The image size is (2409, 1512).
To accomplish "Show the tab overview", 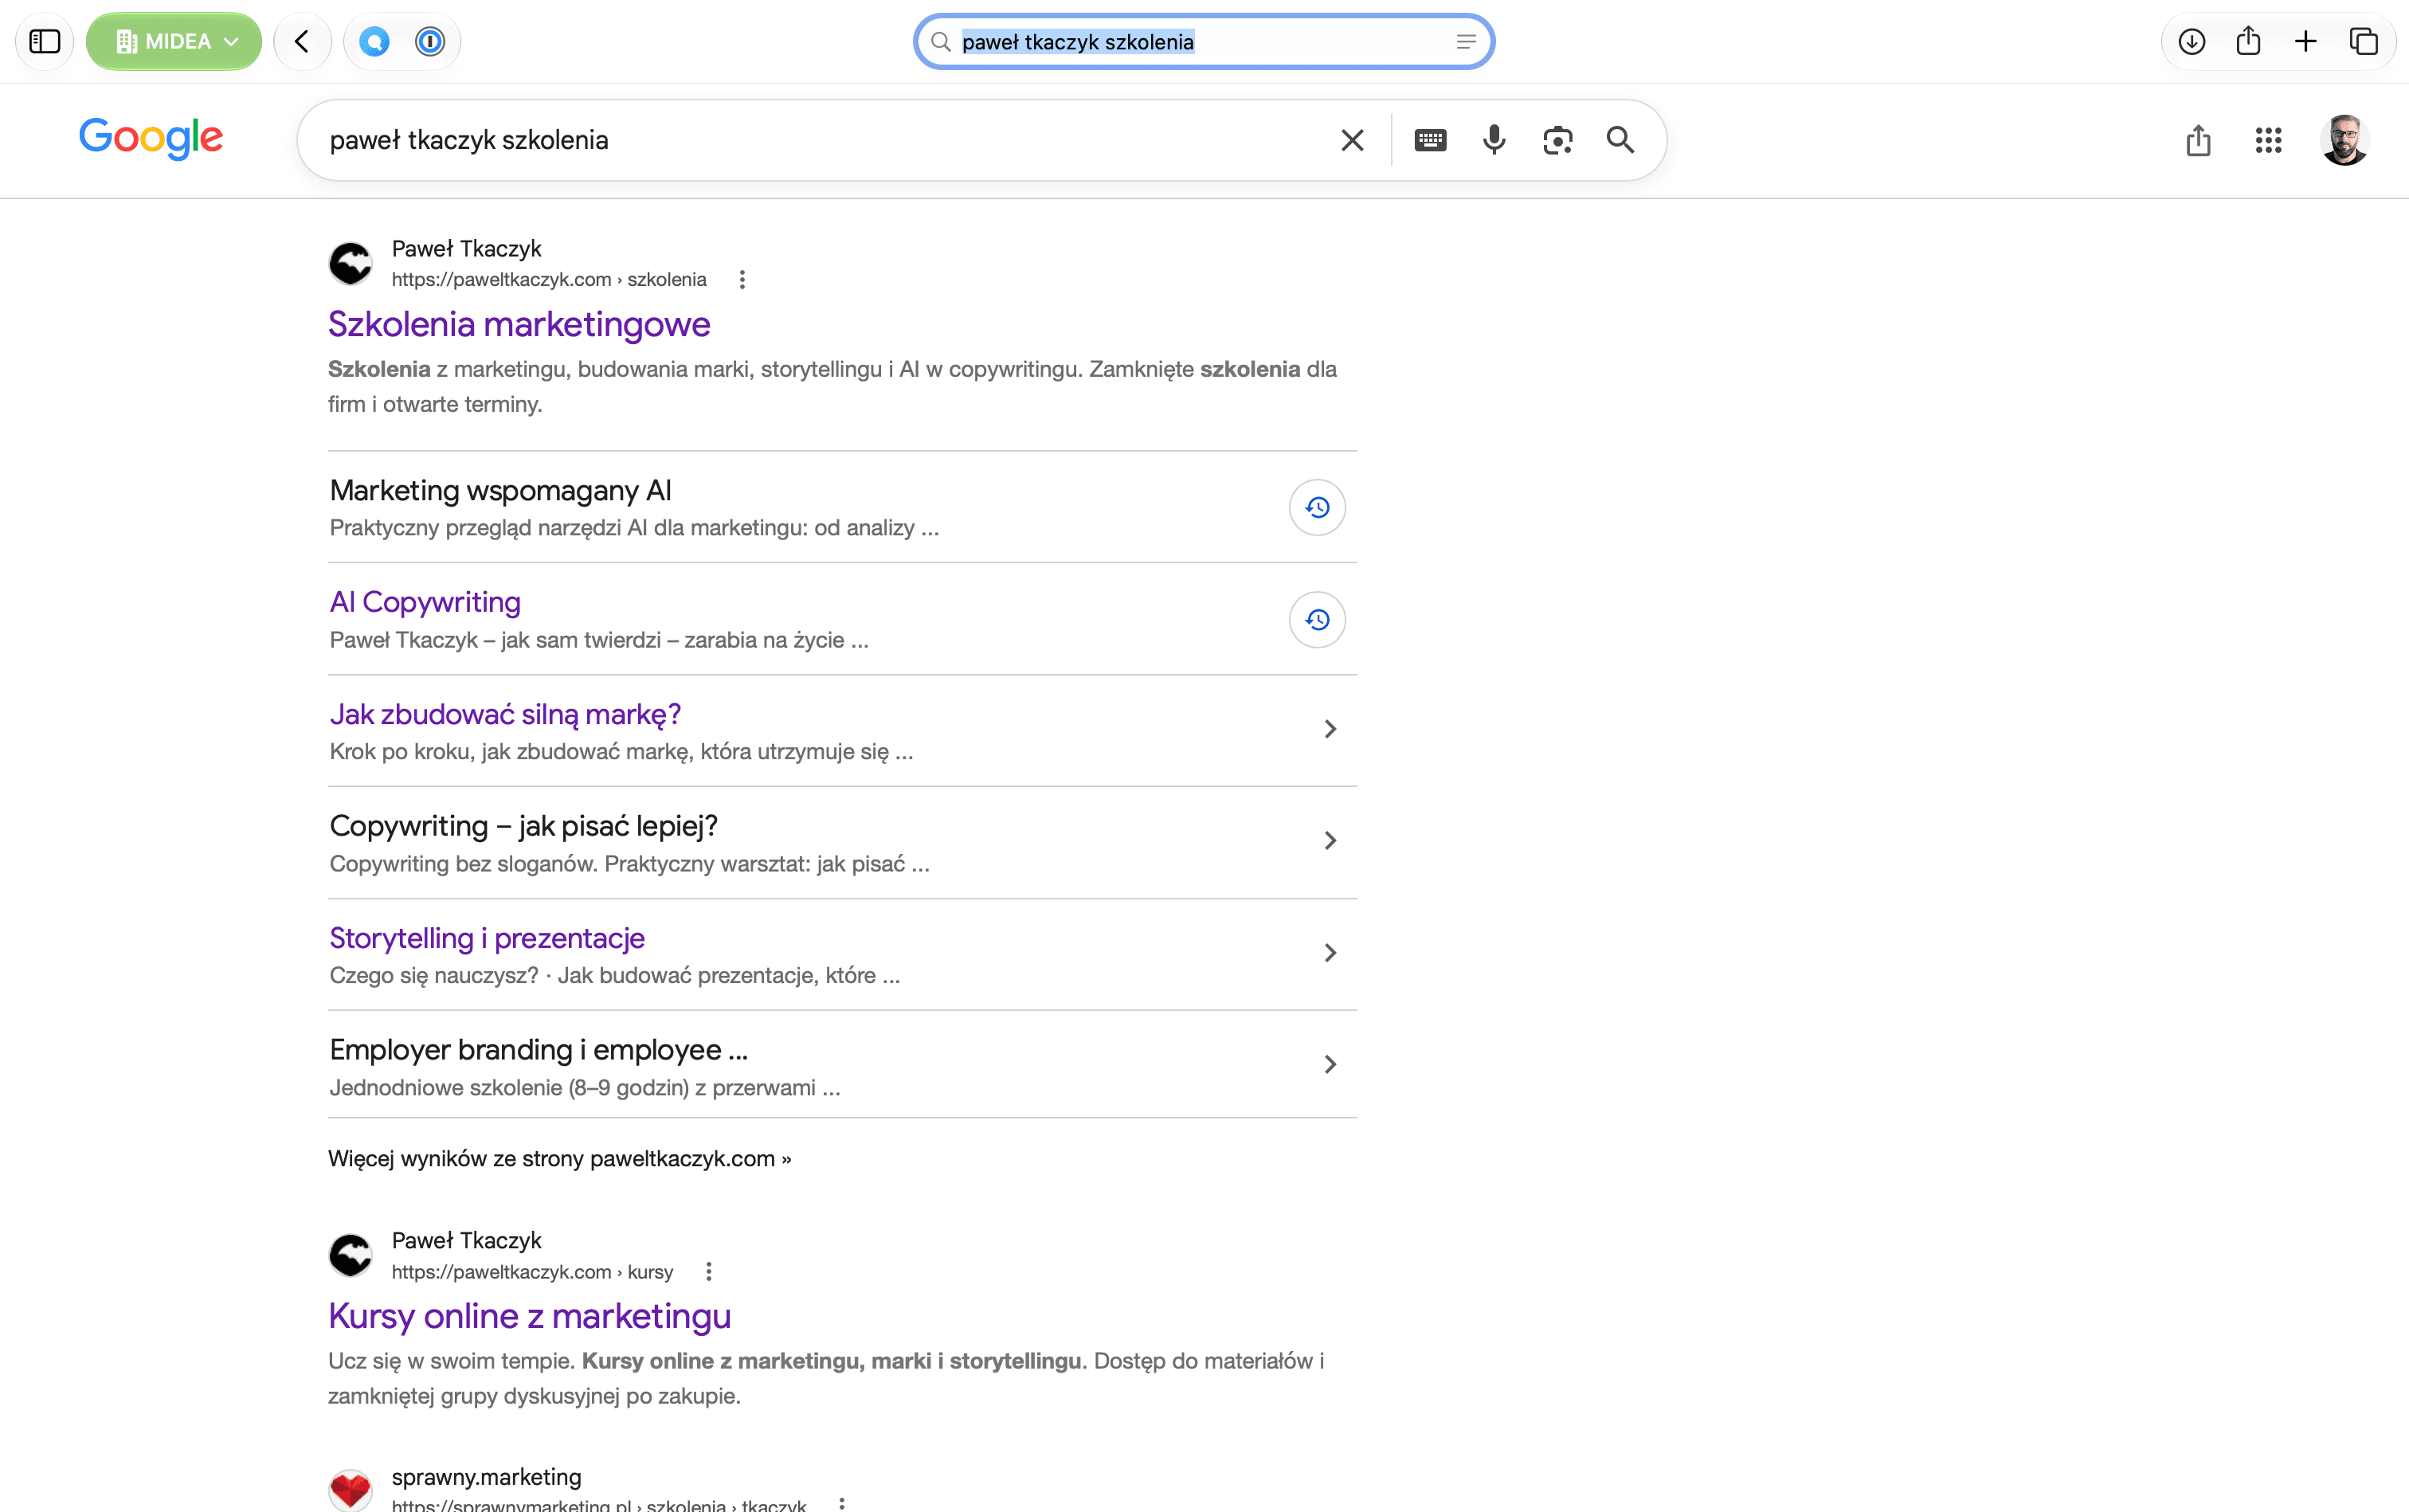I will pyautogui.click(x=2363, y=42).
